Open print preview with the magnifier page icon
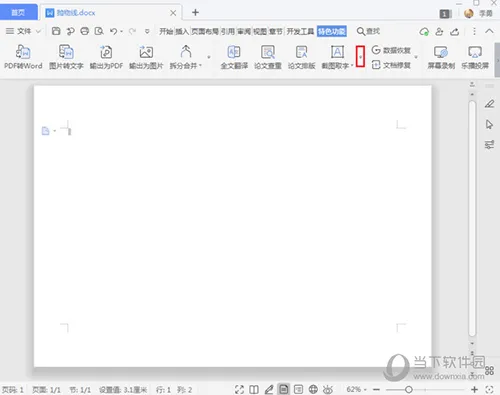The width and height of the screenshot is (500, 395). [x=99, y=31]
